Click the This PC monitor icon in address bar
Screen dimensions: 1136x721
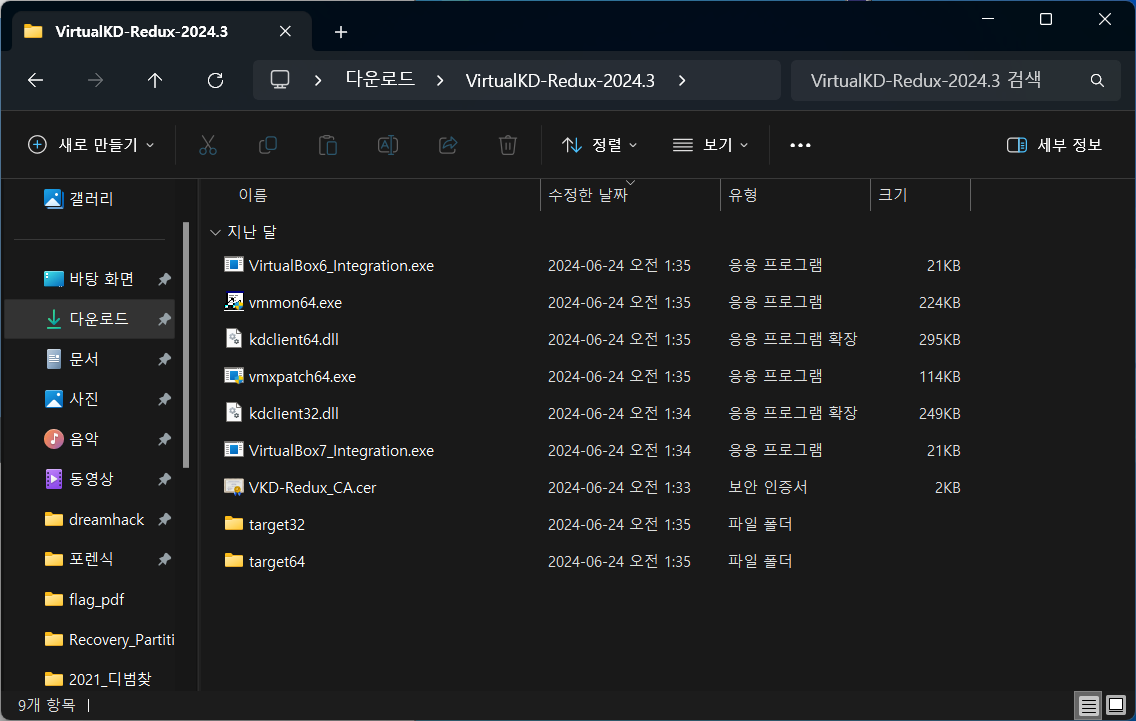coord(280,80)
